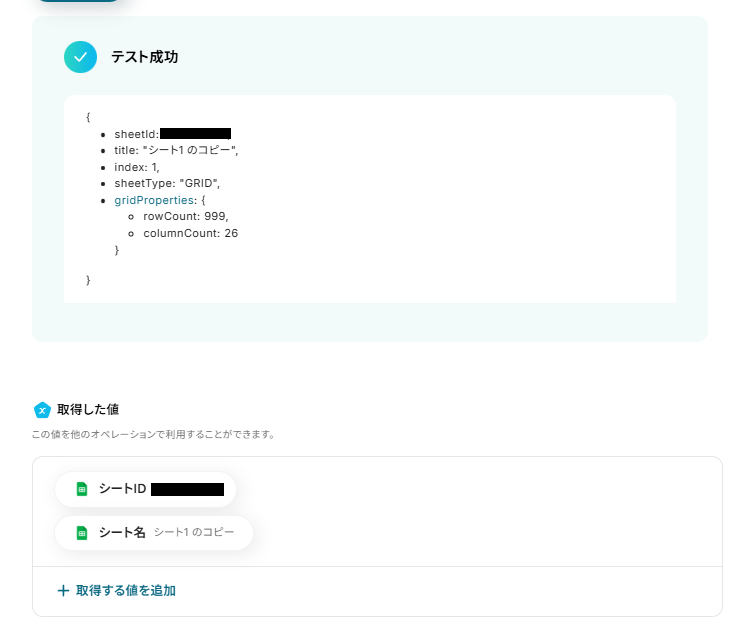Select the シート名 value chip
The width and height of the screenshot is (748, 638).
coord(154,533)
